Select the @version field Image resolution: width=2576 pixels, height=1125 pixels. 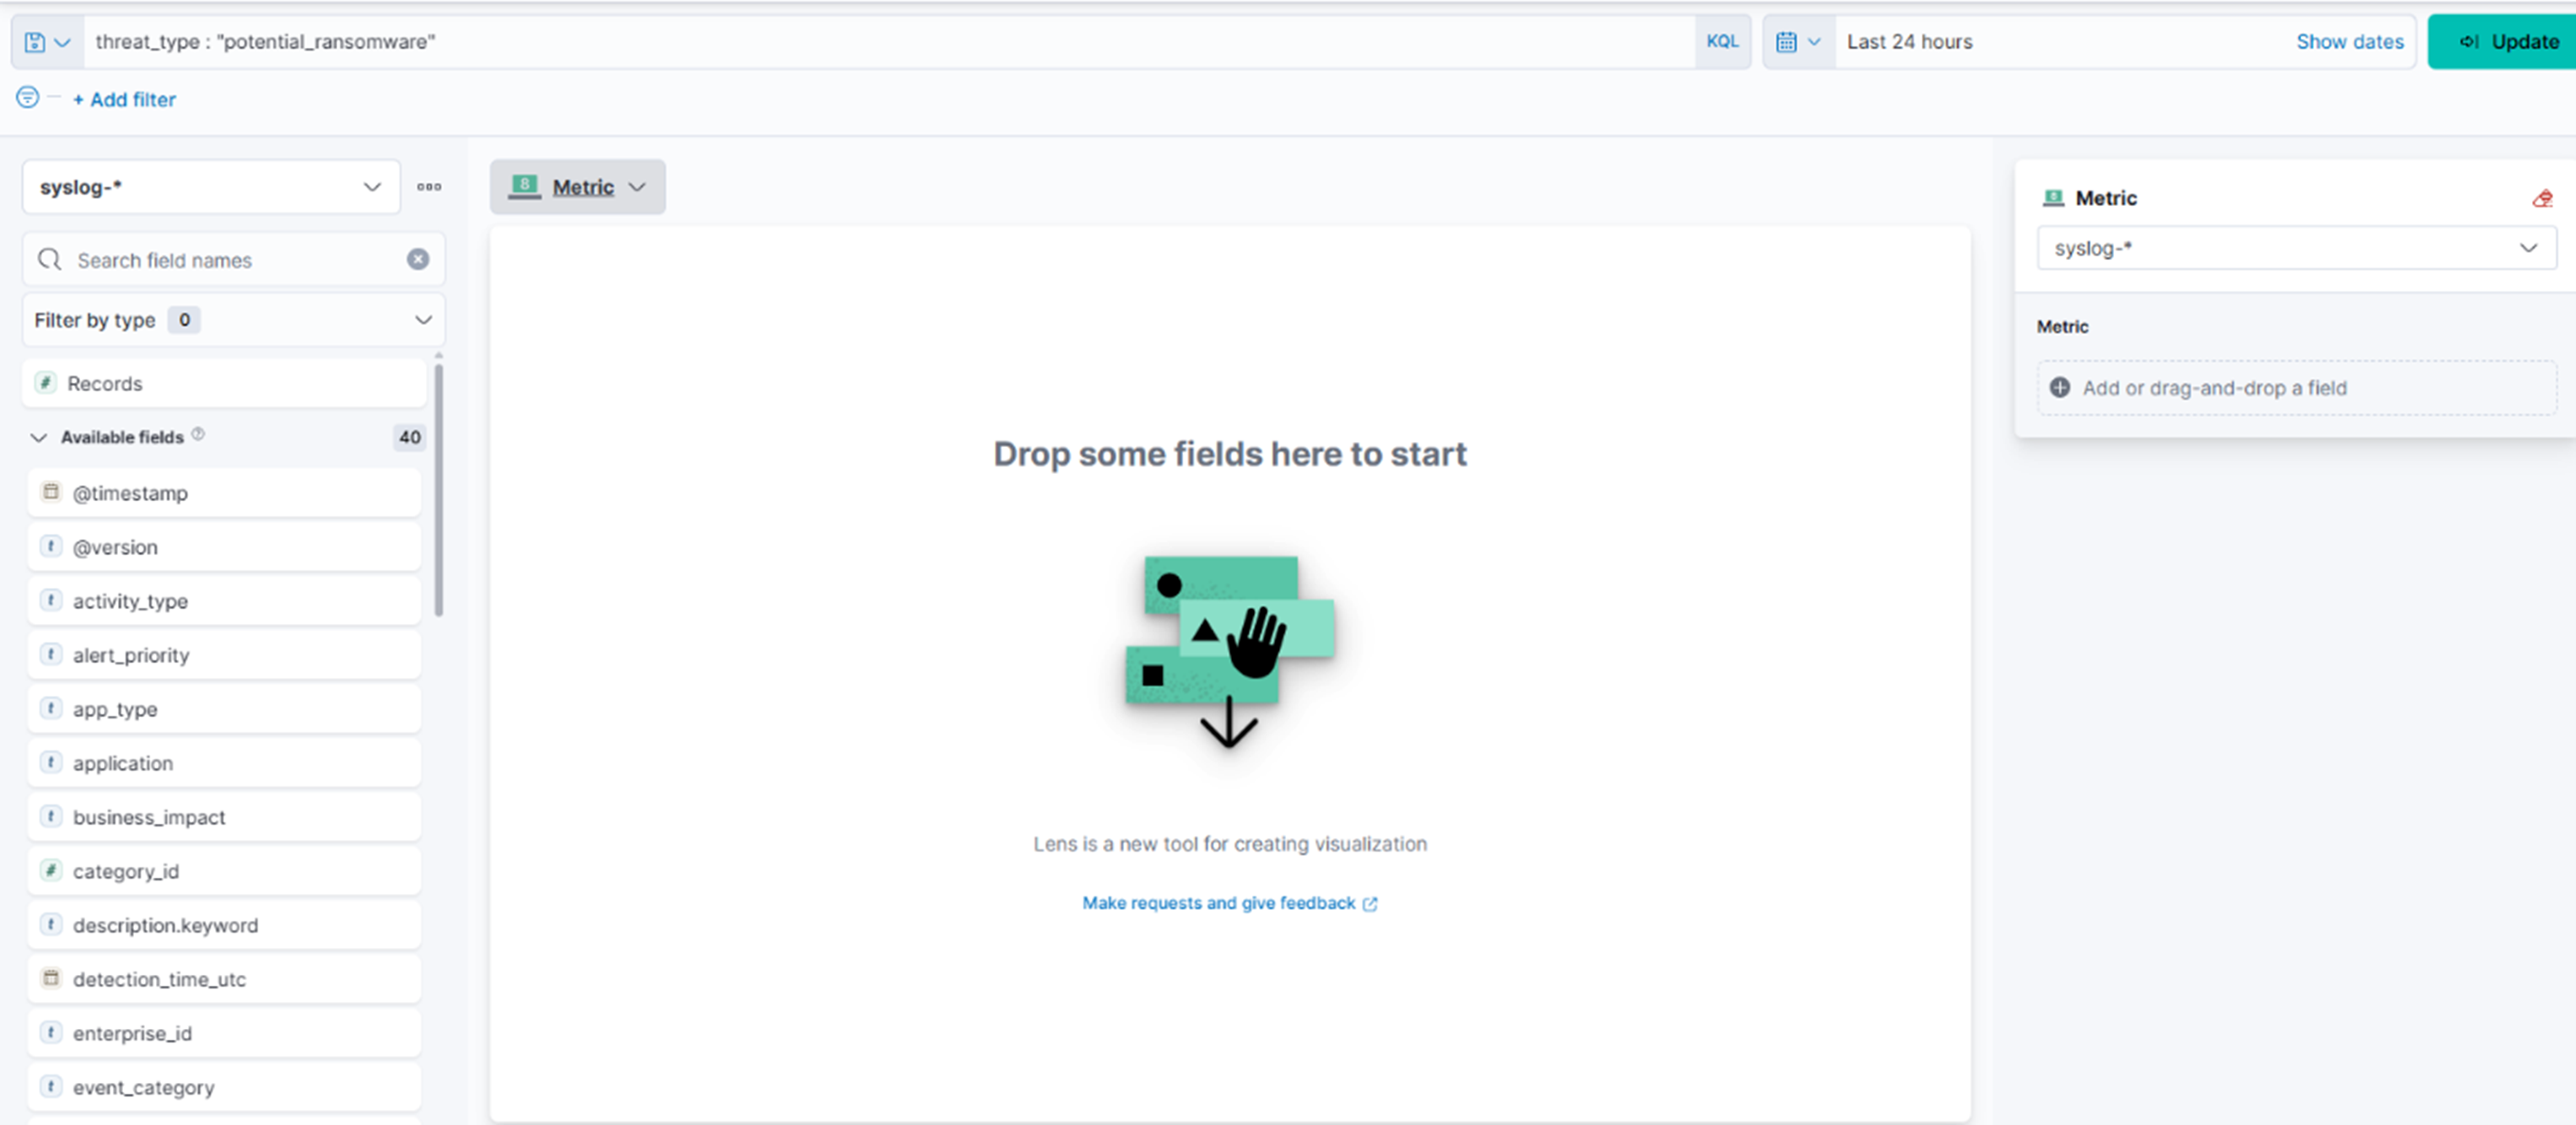point(224,547)
